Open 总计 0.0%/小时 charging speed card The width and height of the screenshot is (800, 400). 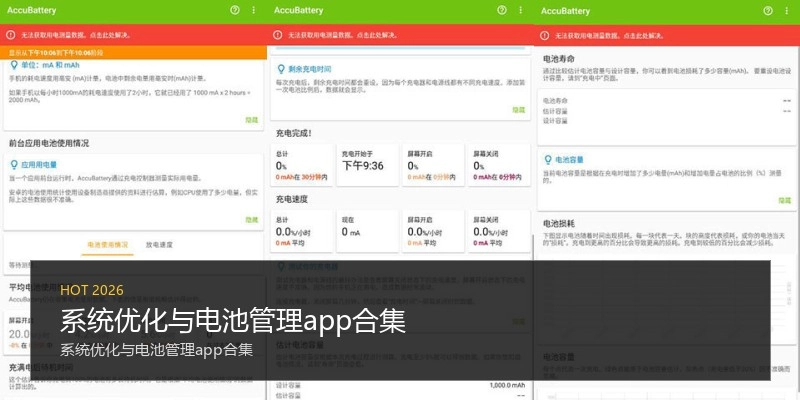302,231
